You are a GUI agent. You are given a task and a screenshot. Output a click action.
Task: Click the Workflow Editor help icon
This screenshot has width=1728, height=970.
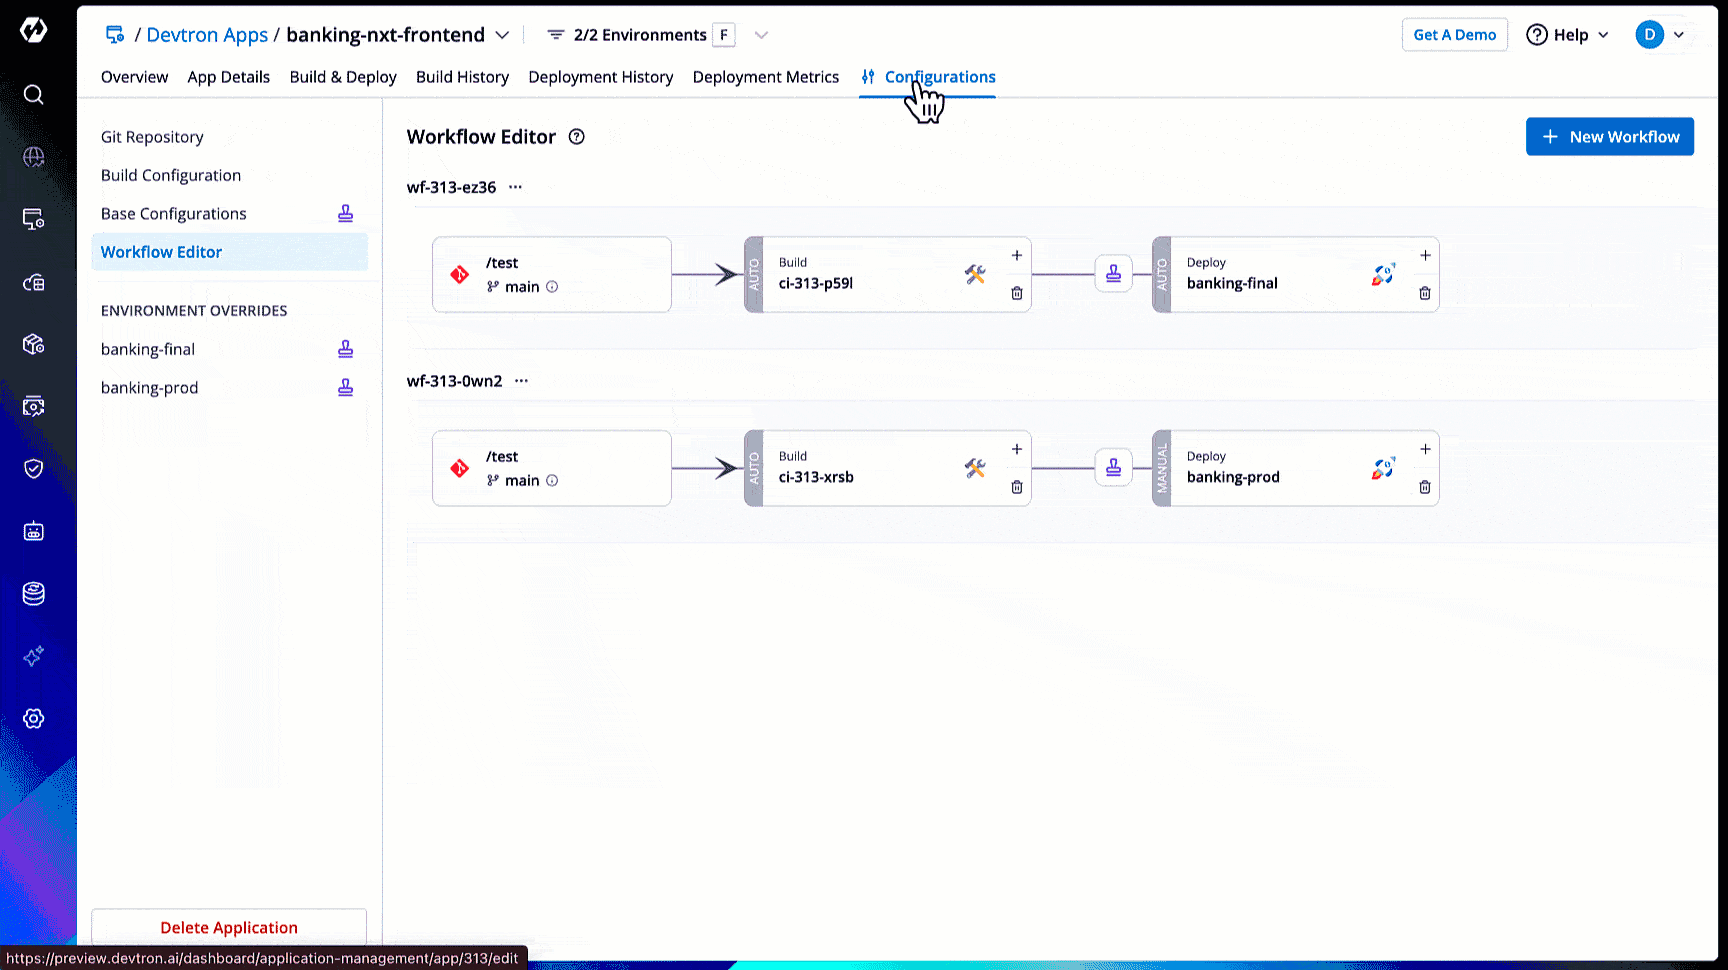pyautogui.click(x=577, y=137)
